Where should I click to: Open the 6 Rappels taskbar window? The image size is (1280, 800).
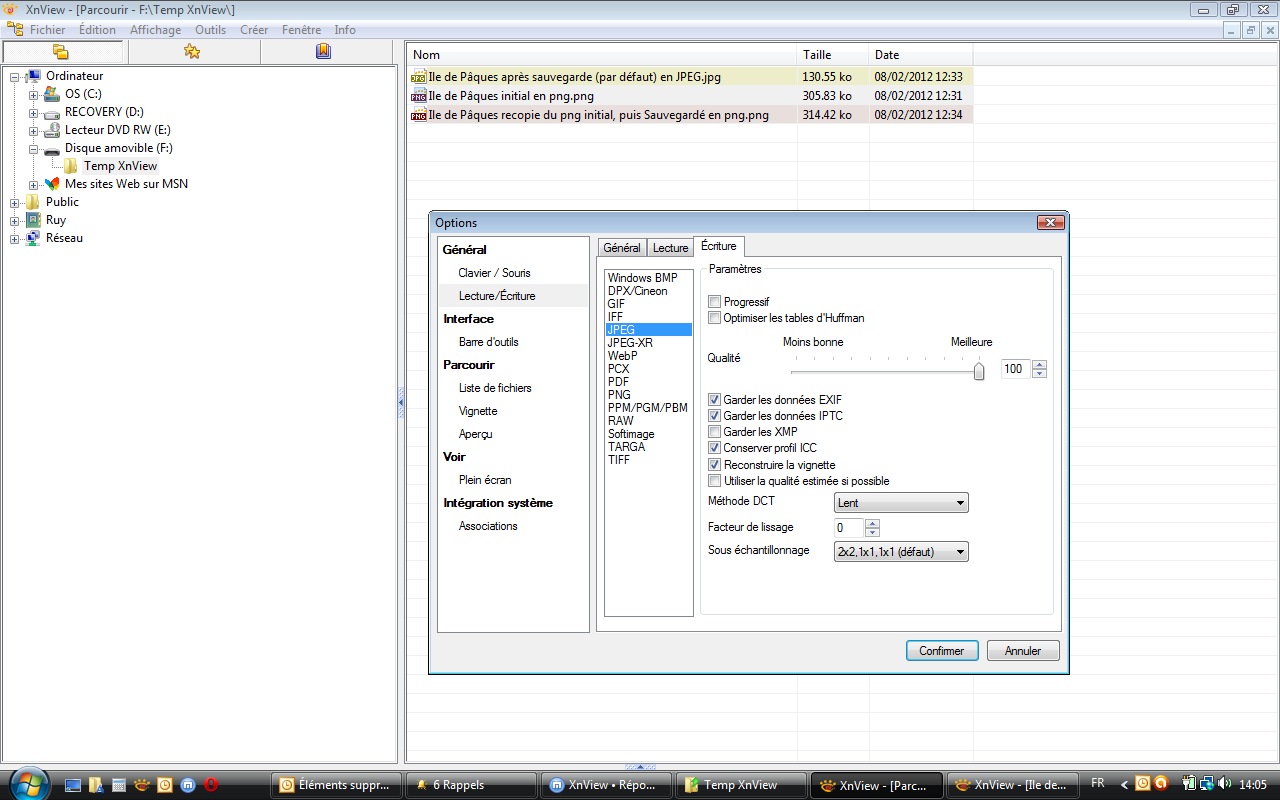point(470,785)
